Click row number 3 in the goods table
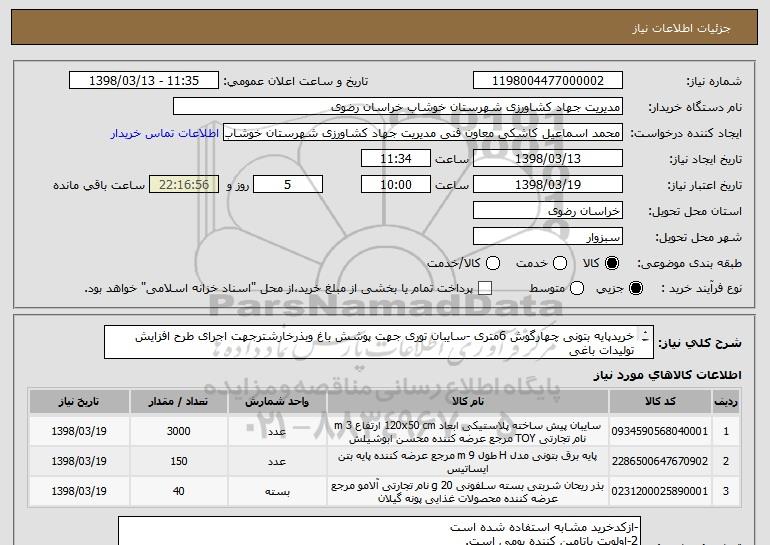 click(x=726, y=491)
